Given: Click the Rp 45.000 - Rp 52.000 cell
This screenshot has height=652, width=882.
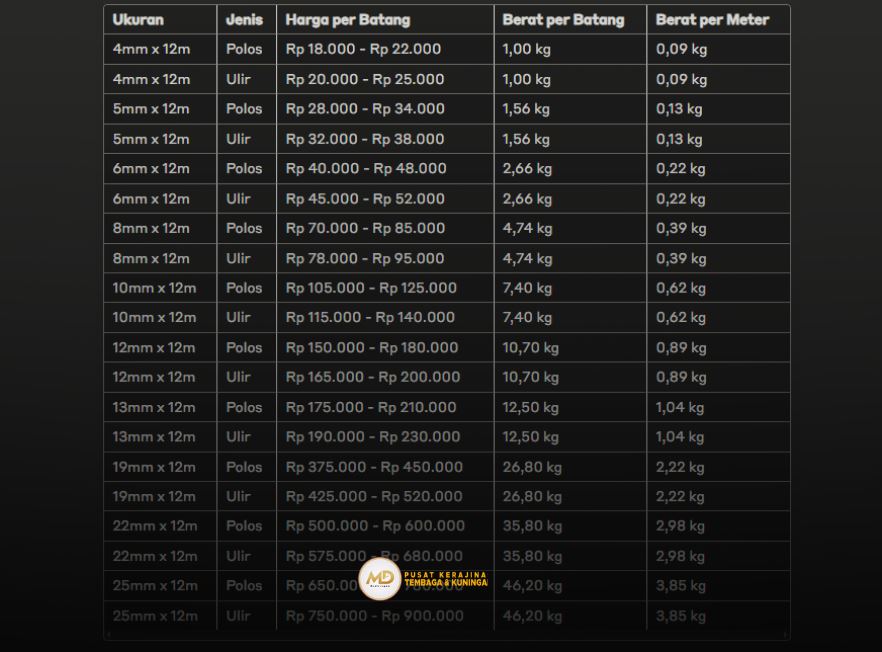Looking at the screenshot, I should [x=365, y=199].
